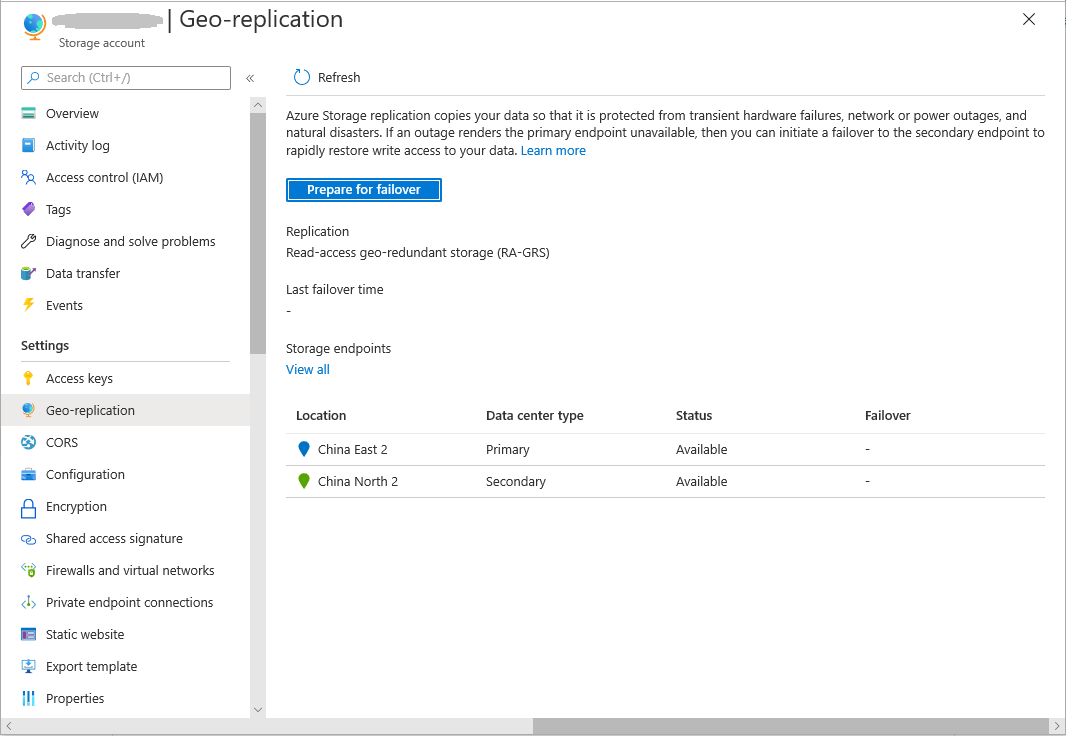The image size is (1066, 736).
Task: Click the storage account globe logo
Action: (x=34, y=26)
